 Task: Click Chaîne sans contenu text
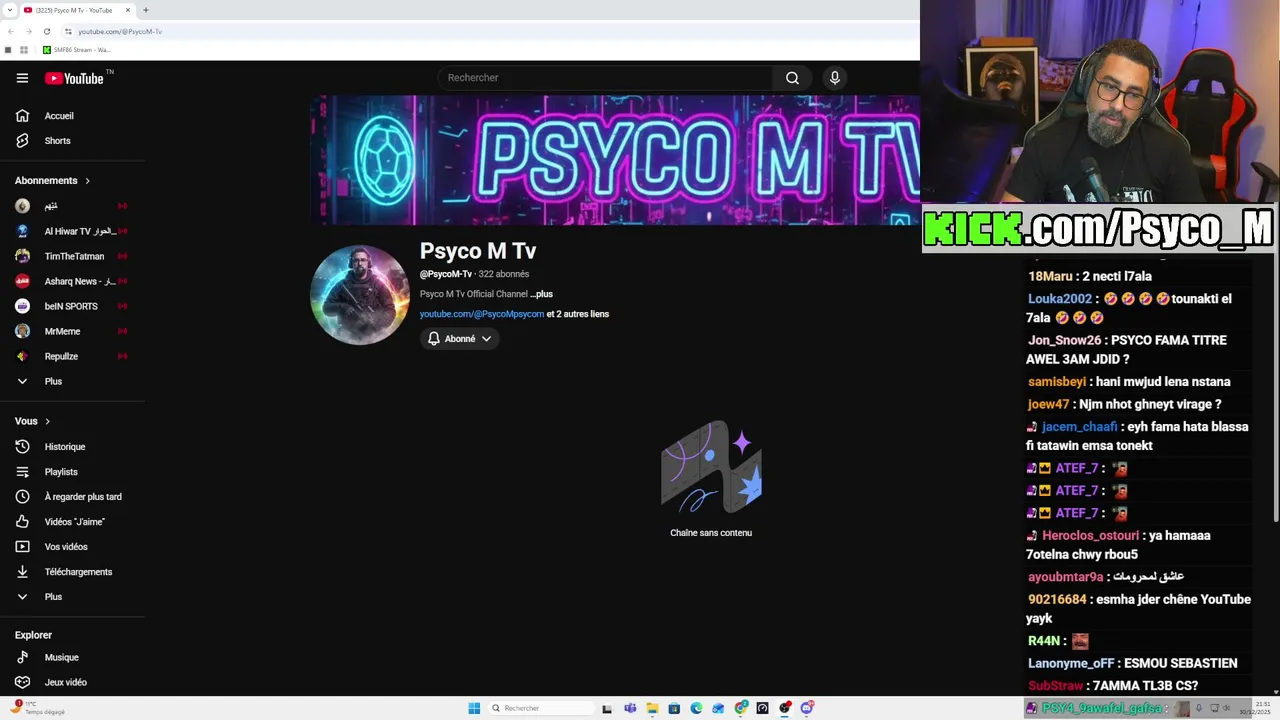coord(711,533)
